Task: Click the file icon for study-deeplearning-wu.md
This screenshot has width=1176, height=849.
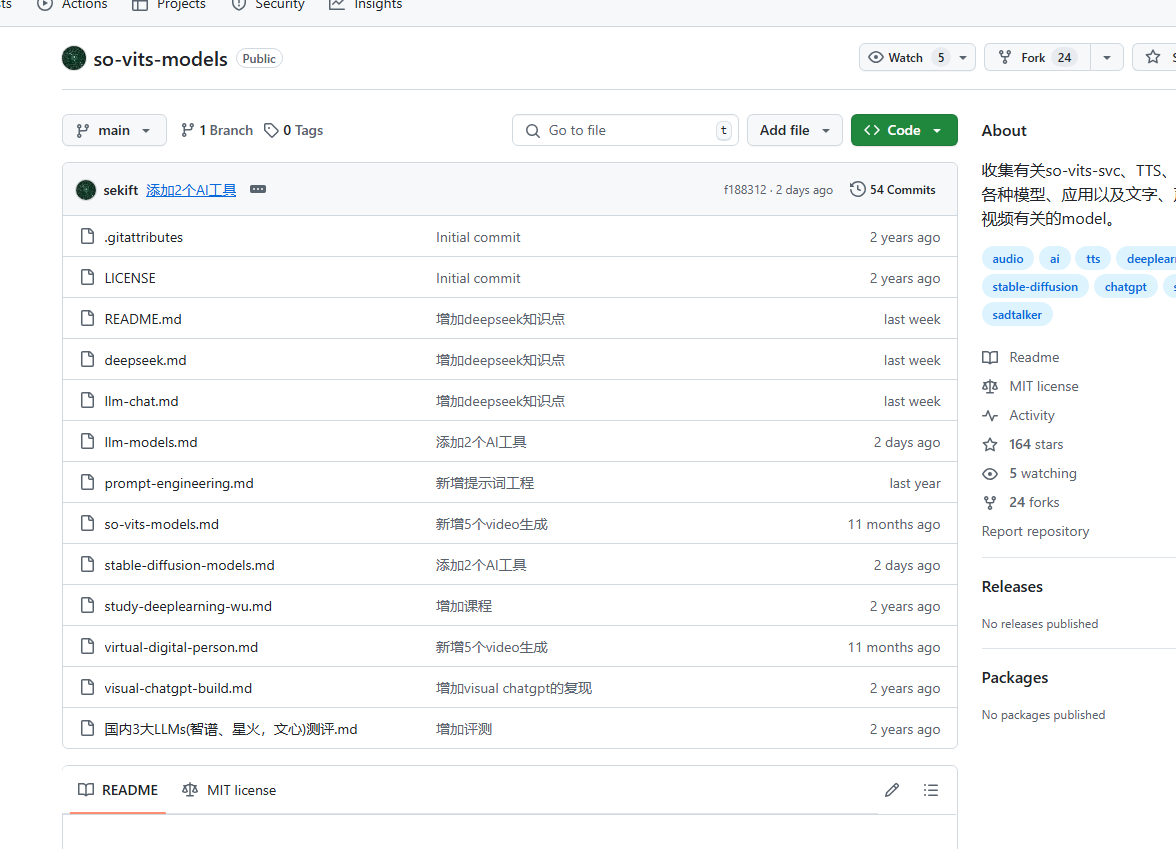Action: point(87,606)
